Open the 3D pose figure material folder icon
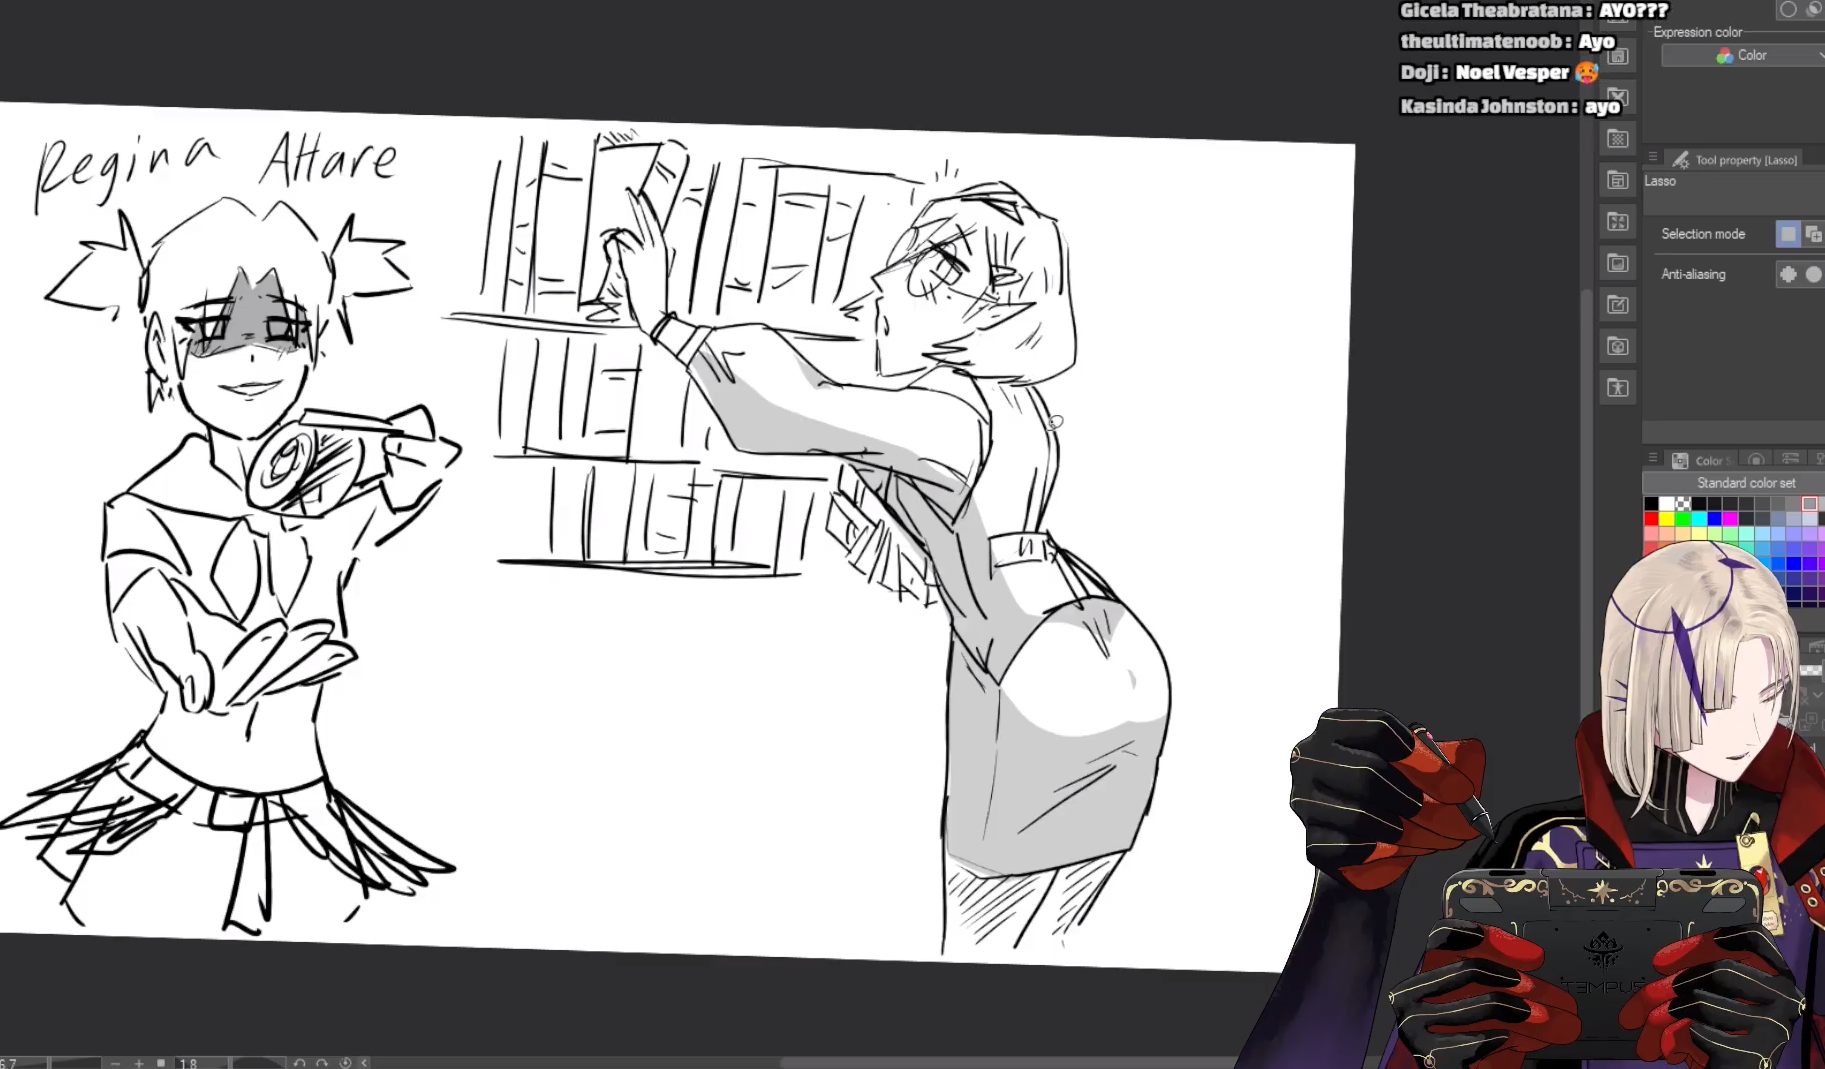1825x1069 pixels. pyautogui.click(x=1618, y=388)
